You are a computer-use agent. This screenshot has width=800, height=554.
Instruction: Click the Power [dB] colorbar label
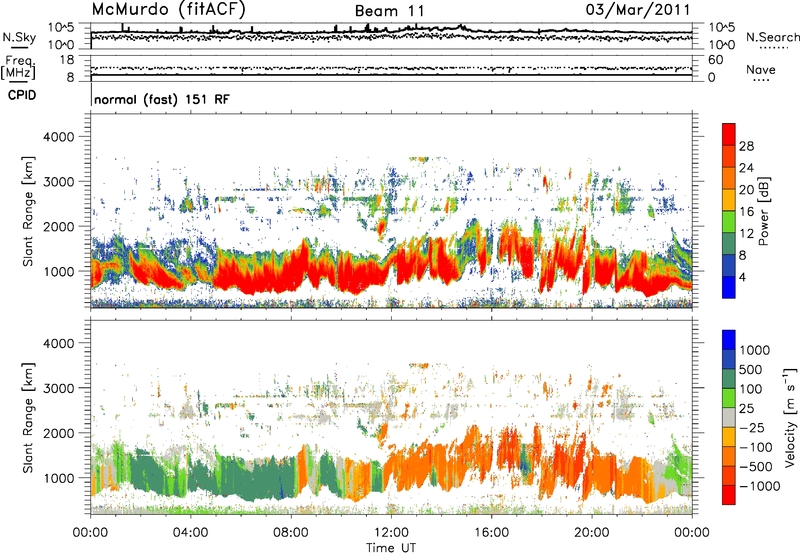[x=763, y=211]
